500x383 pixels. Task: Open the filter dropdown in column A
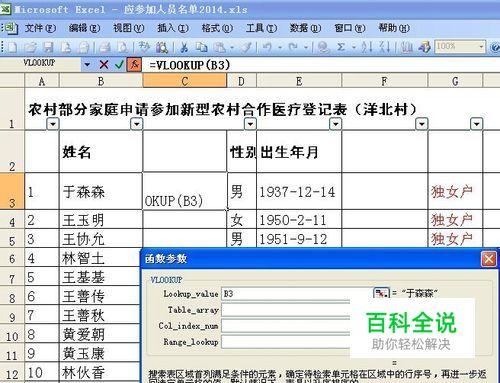pyautogui.click(x=53, y=124)
